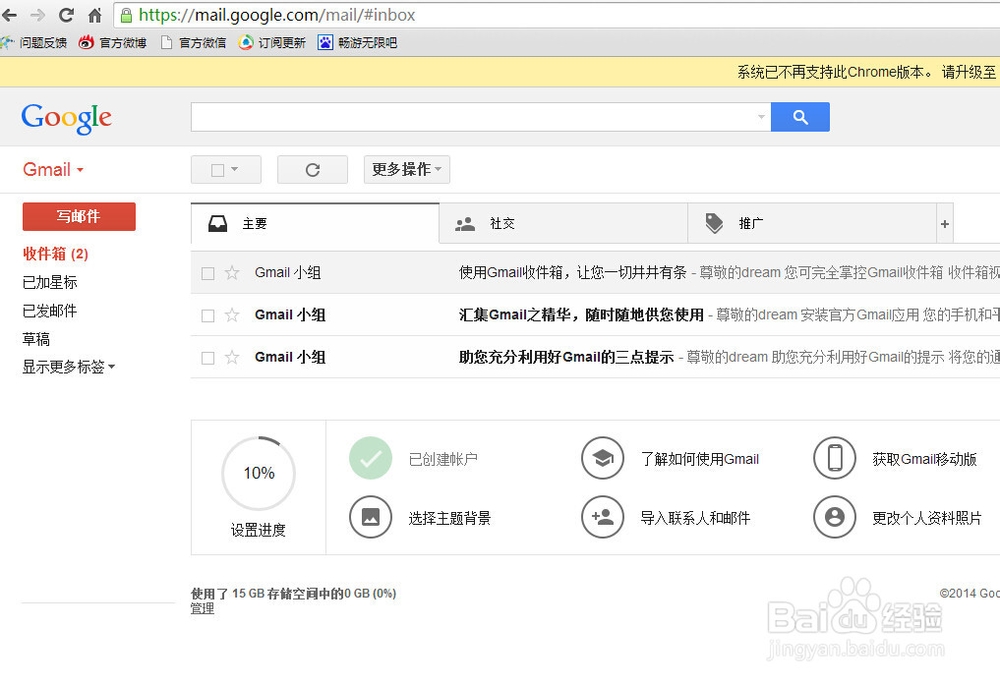Open the 已发邮件 folder
Viewport: 1000px width, 684px height.
(x=50, y=310)
